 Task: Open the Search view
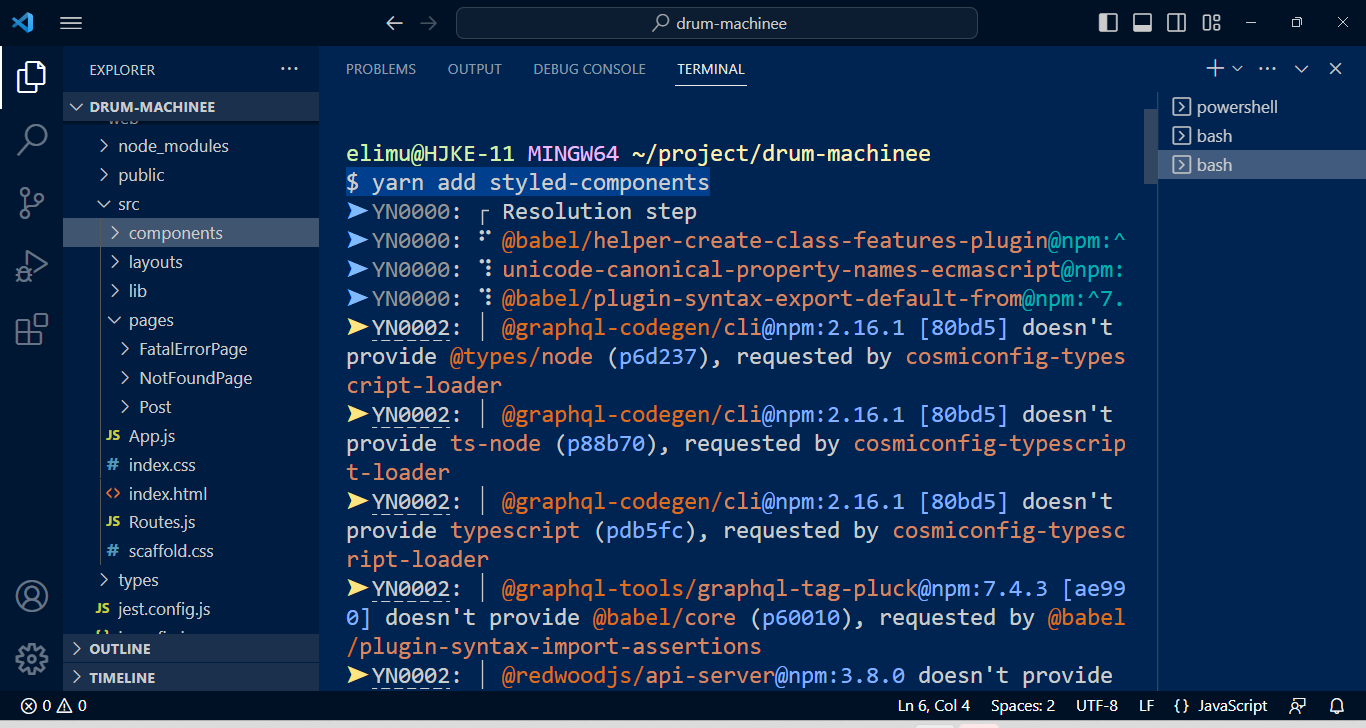click(x=31, y=140)
